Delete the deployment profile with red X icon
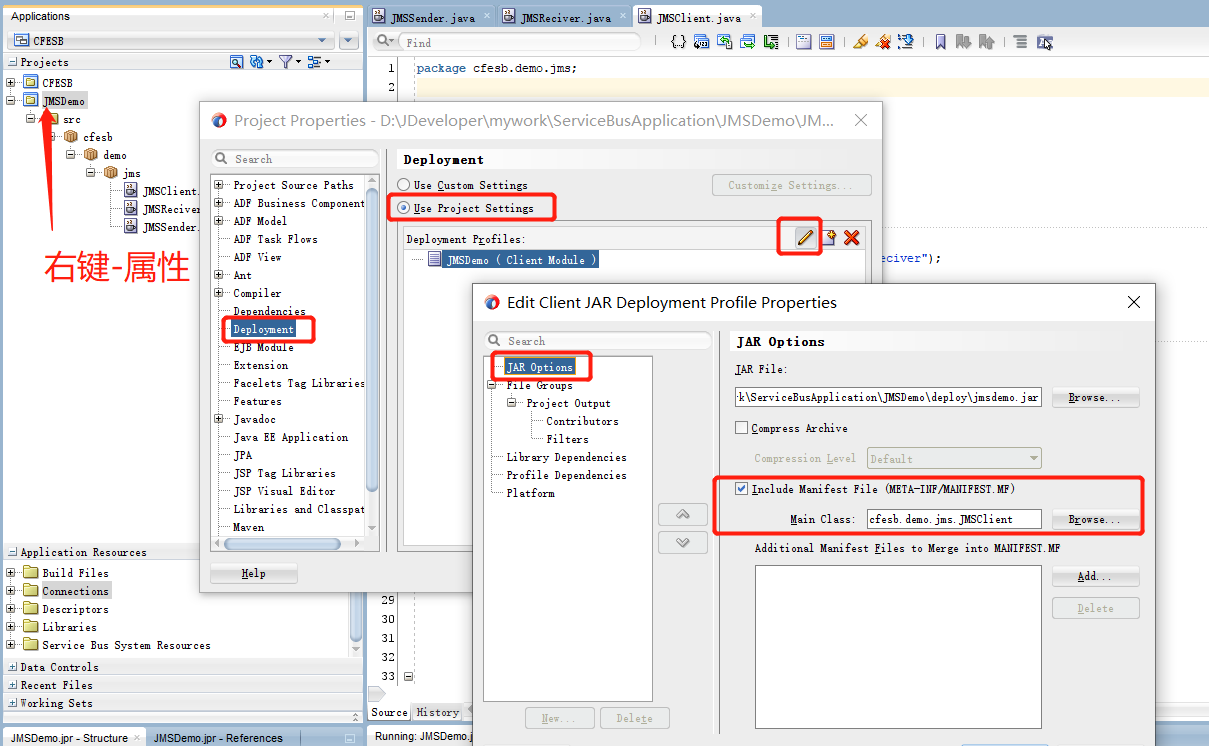This screenshot has width=1209, height=746. click(852, 237)
